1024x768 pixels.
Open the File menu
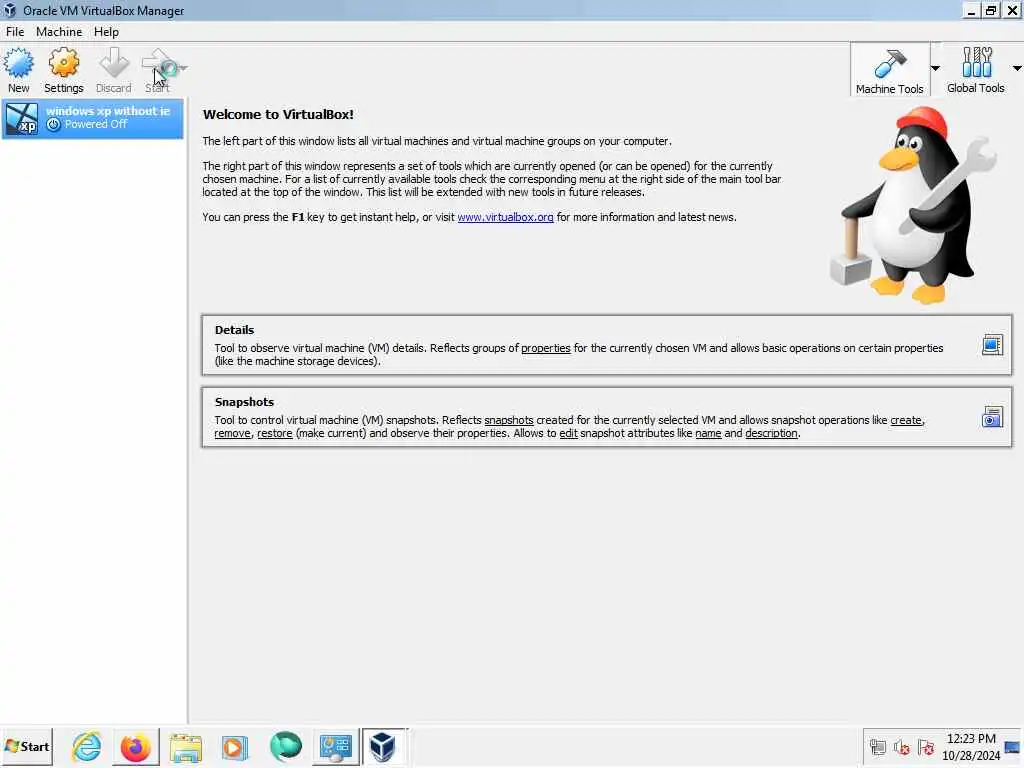pyautogui.click(x=15, y=31)
